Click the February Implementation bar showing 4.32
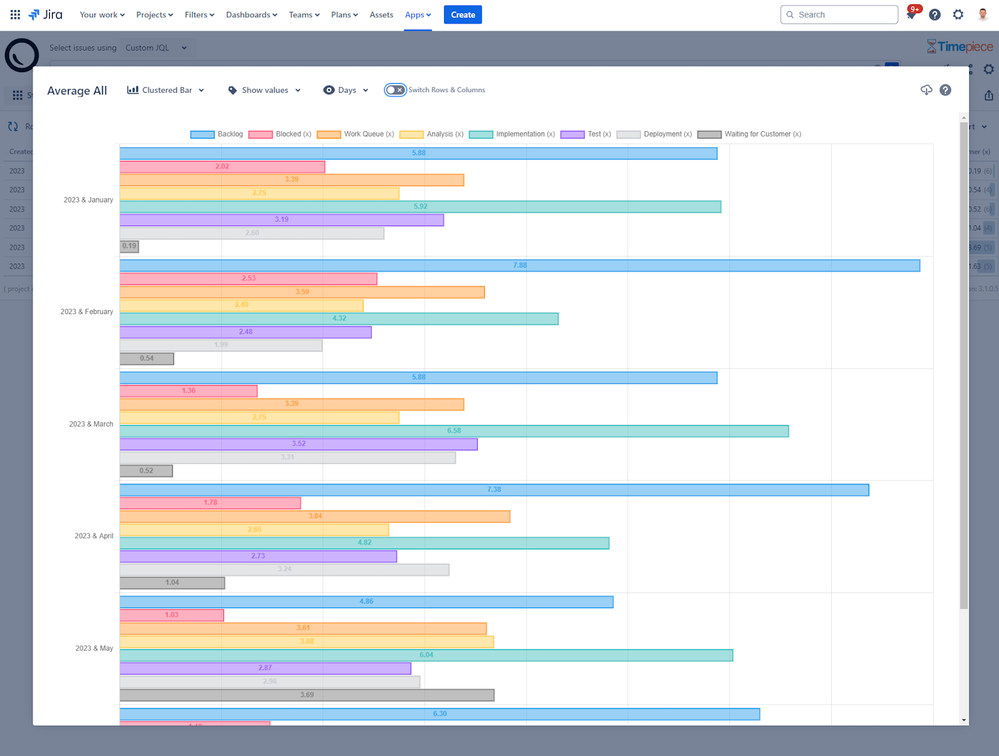Screen dimensions: 999x756 [339, 318]
